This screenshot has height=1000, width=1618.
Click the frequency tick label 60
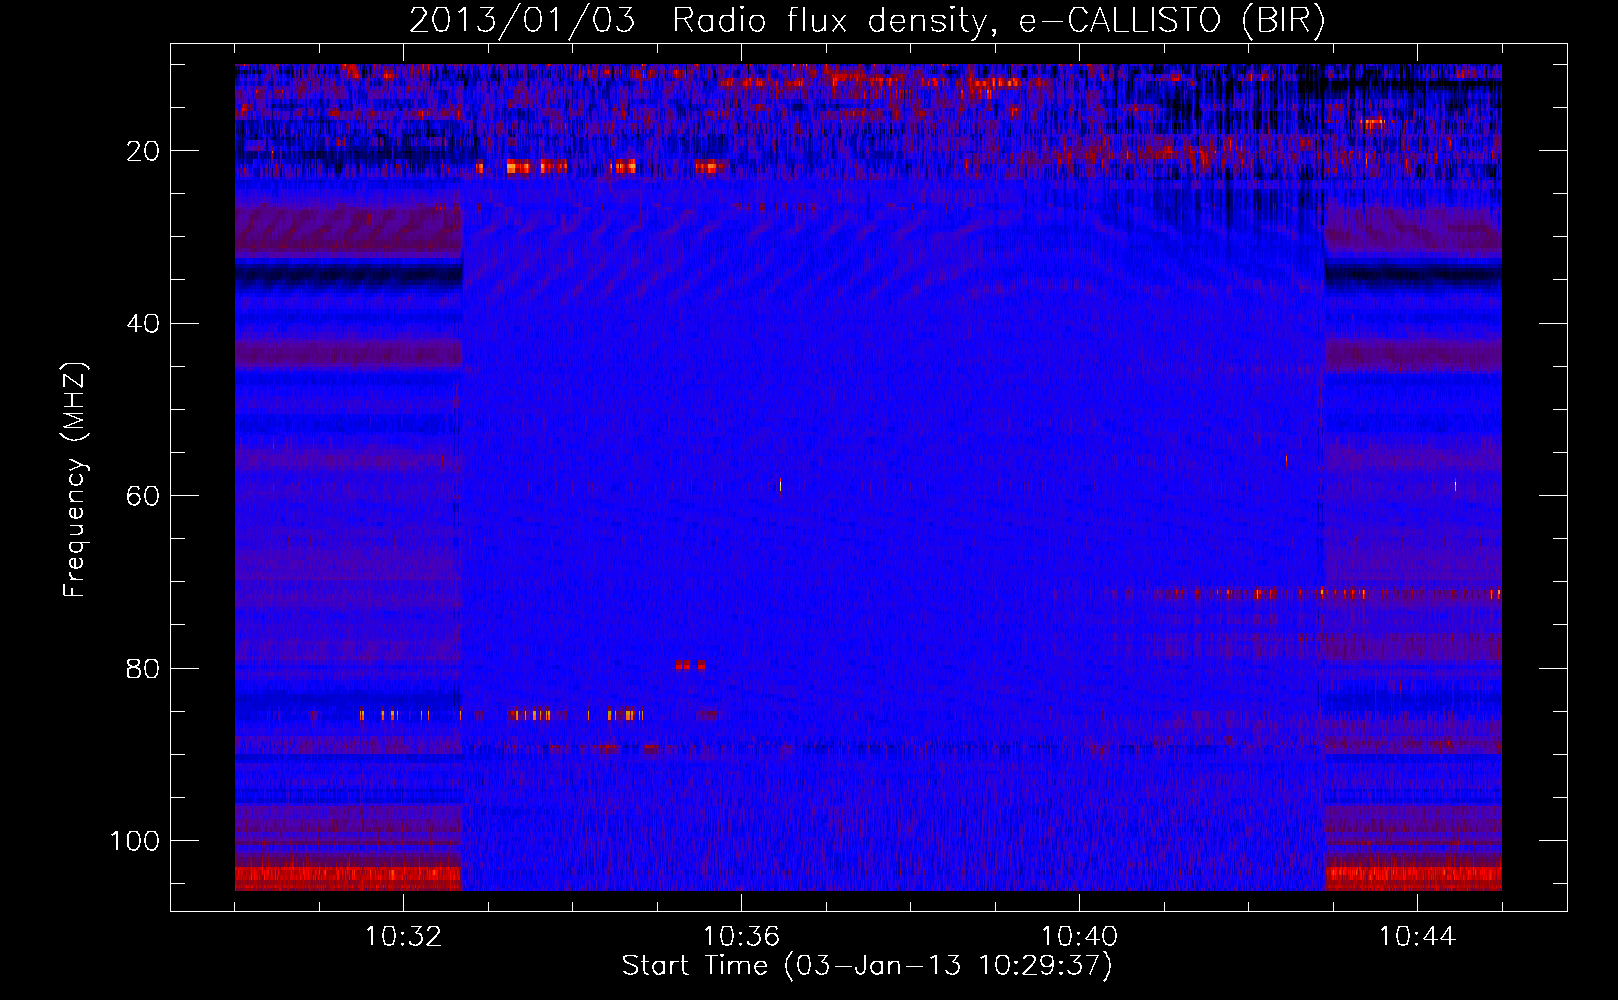click(x=143, y=496)
